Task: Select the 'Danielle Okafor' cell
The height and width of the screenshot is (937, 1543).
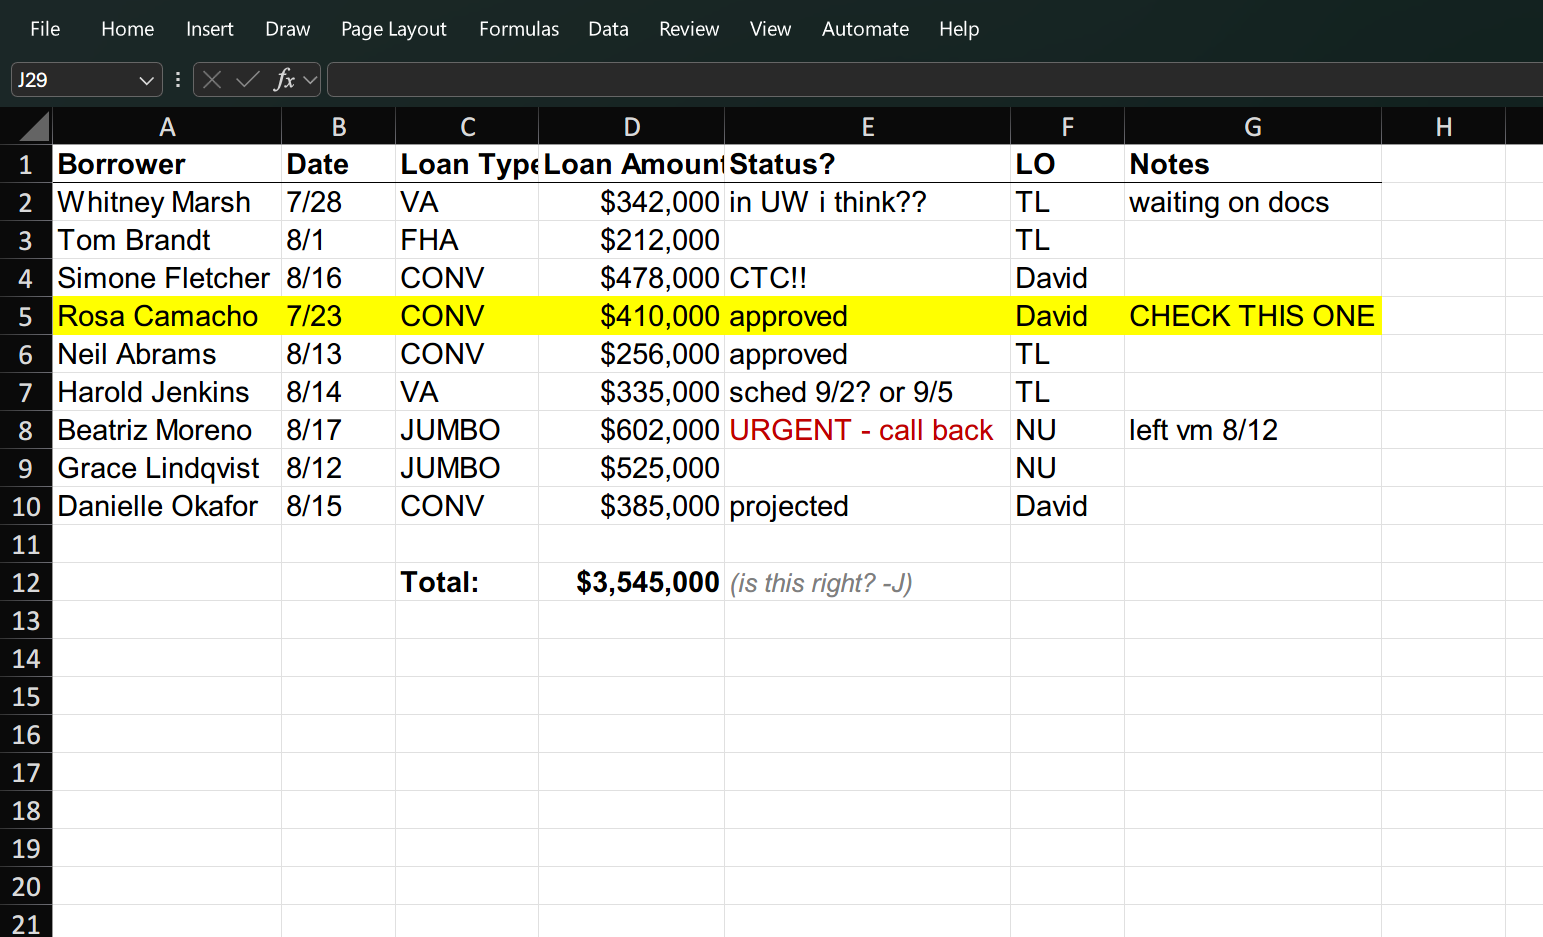Action: coord(167,506)
